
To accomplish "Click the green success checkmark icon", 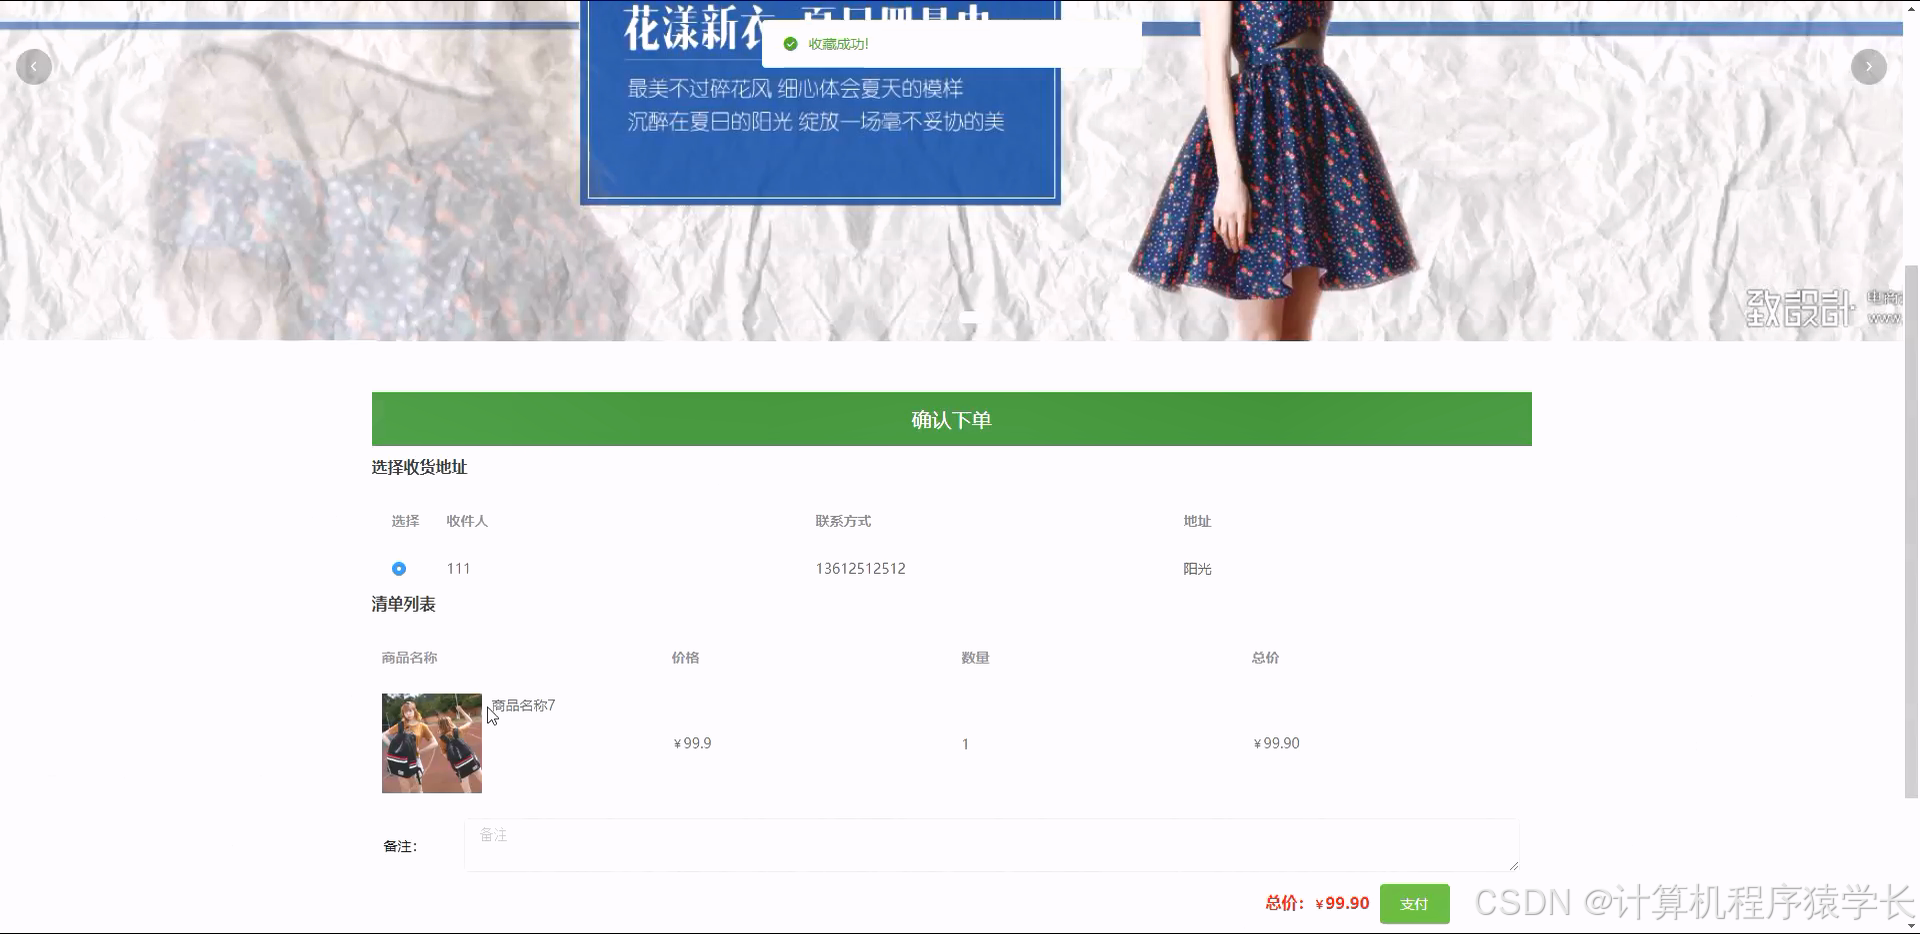I will 791,44.
